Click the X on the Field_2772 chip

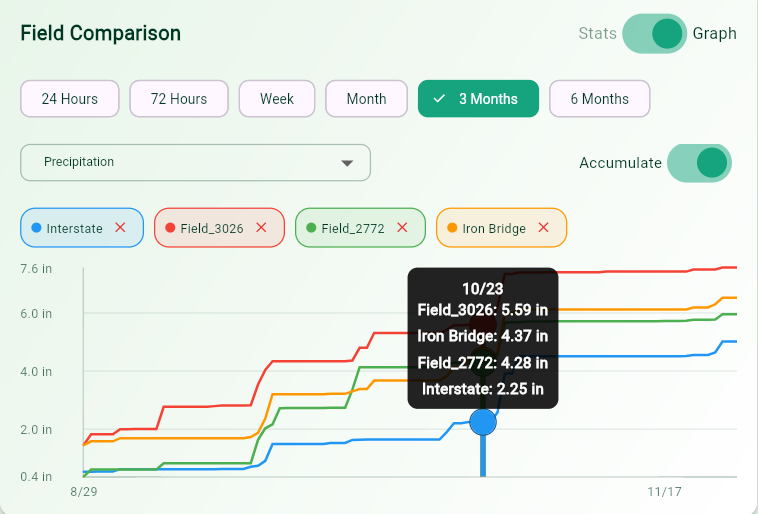pos(402,228)
